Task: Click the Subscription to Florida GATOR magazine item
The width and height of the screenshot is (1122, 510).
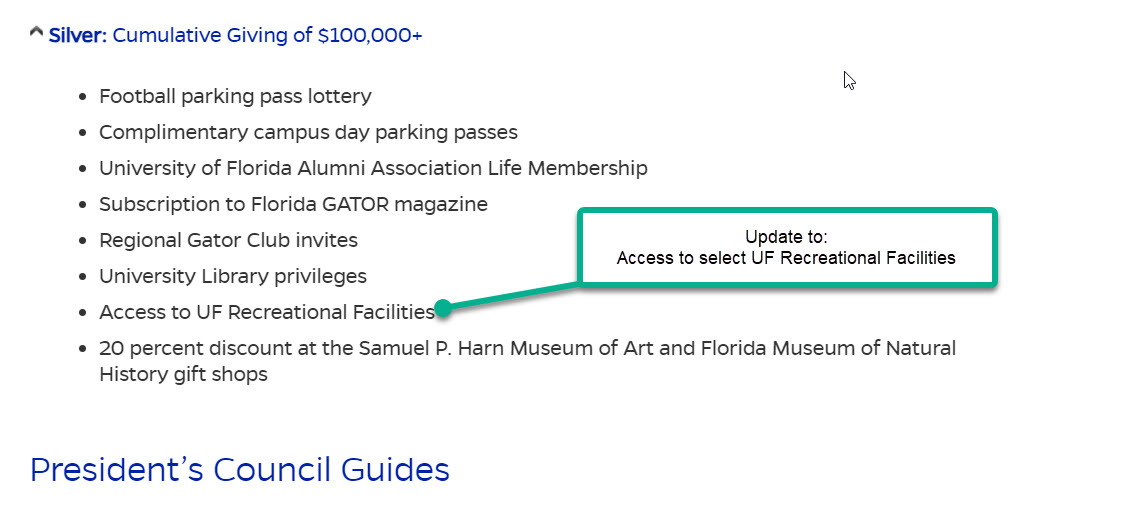Action: coord(293,205)
